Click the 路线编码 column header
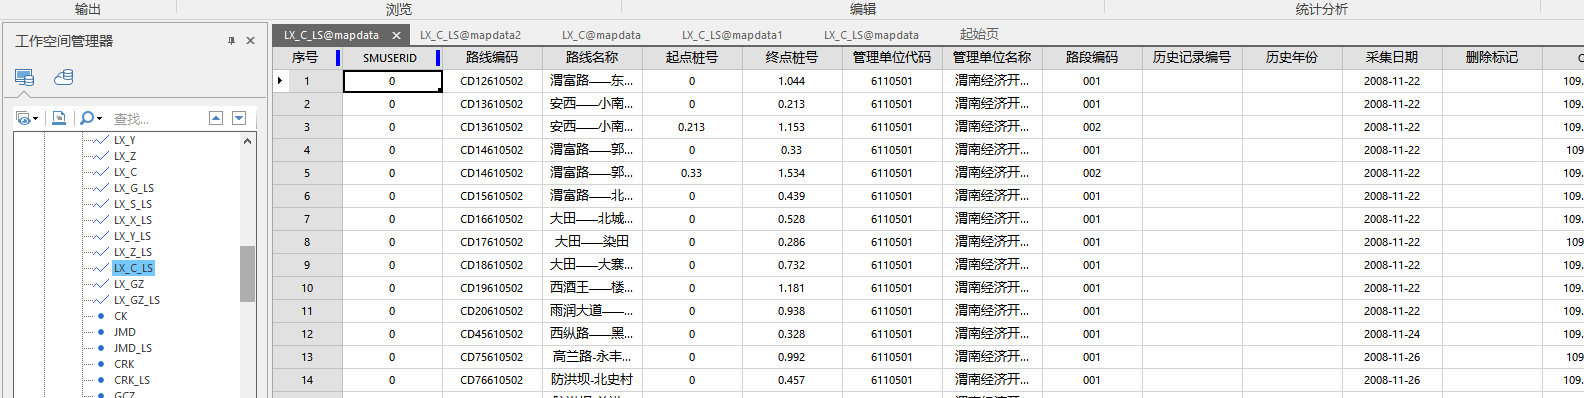Viewport: 1584px width, 398px height. 492,58
